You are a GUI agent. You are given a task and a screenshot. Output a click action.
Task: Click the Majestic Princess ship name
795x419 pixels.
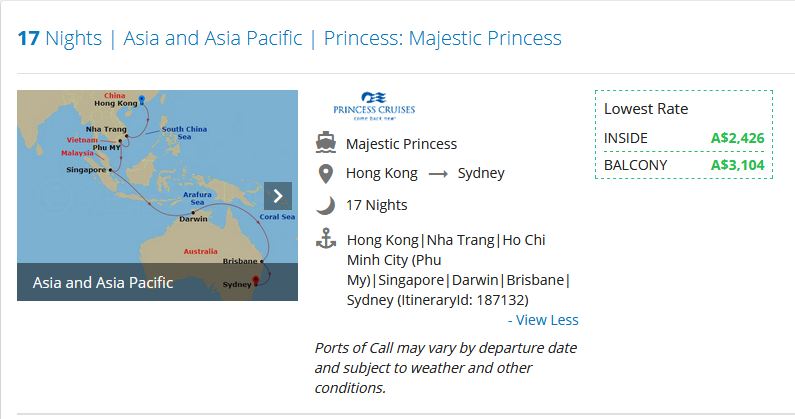pyautogui.click(x=401, y=144)
